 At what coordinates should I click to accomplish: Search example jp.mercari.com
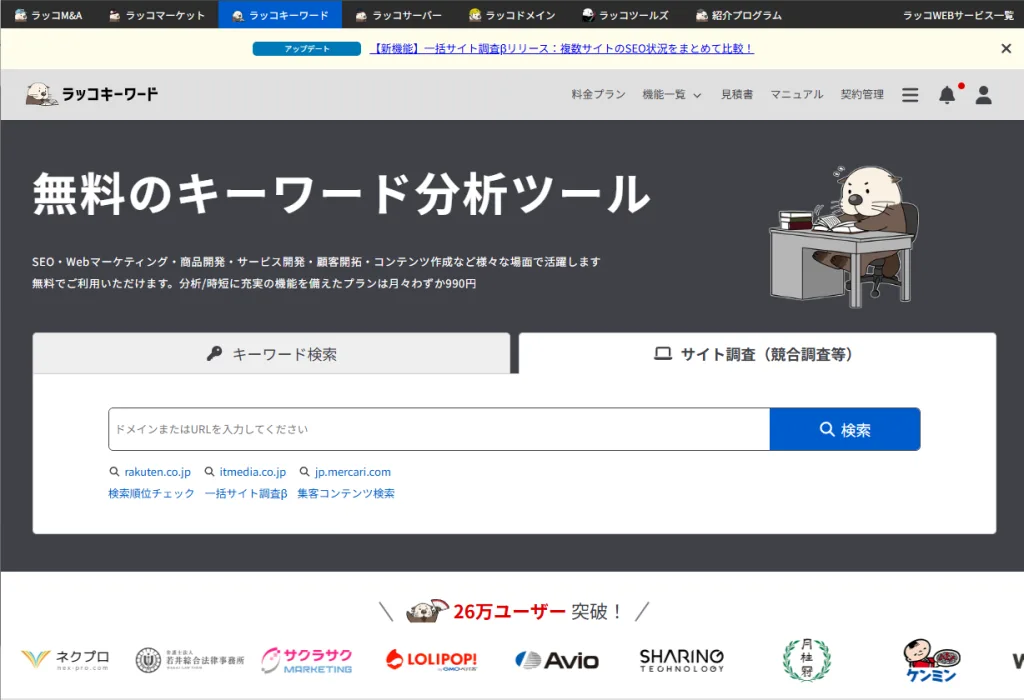point(345,471)
